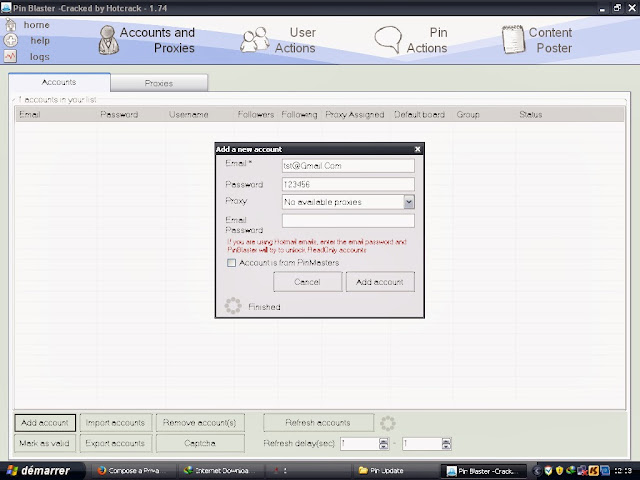Screen dimensions: 640x480
Task: Go to the home link
Action: point(36,25)
